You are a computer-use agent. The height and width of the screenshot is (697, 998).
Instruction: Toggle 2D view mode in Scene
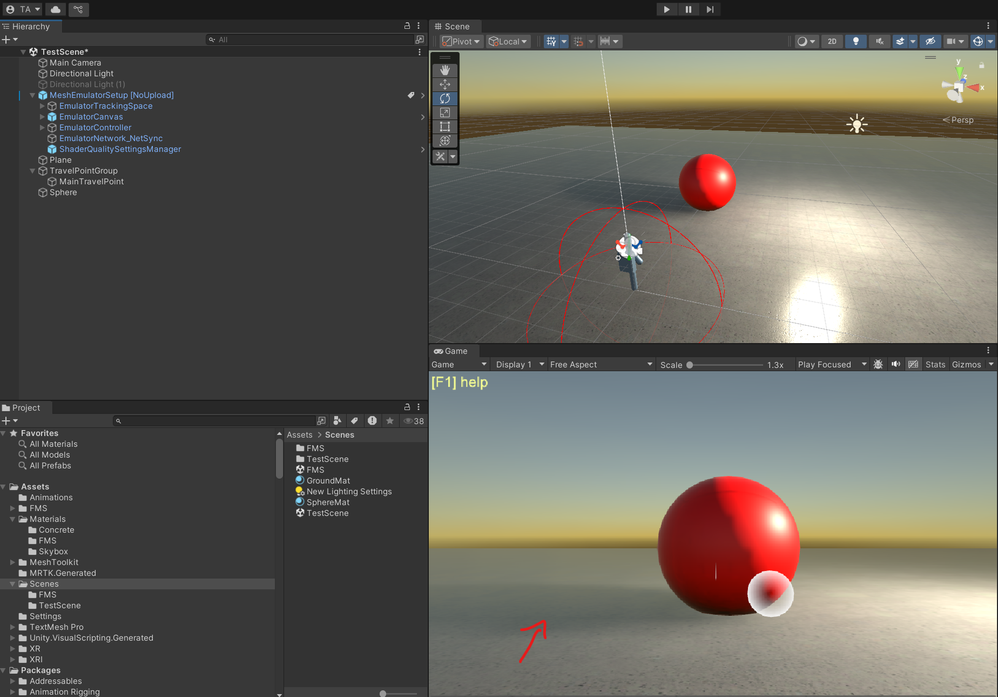831,41
